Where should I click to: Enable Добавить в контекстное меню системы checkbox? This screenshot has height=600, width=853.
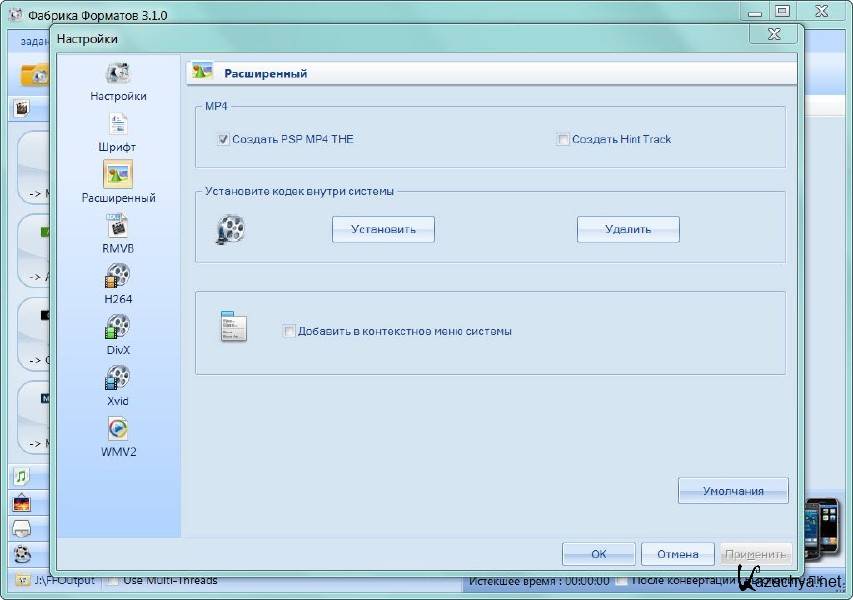coord(289,331)
